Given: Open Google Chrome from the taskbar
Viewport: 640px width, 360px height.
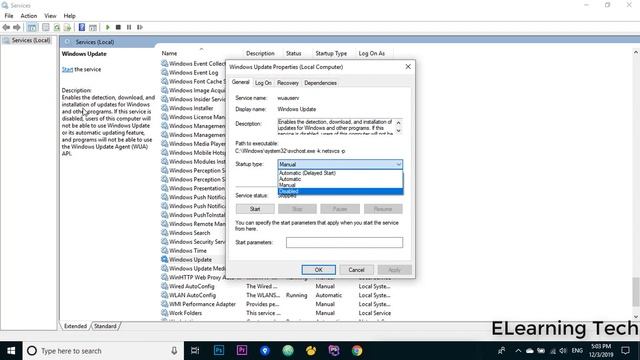Looking at the screenshot, I should (x=357, y=351).
